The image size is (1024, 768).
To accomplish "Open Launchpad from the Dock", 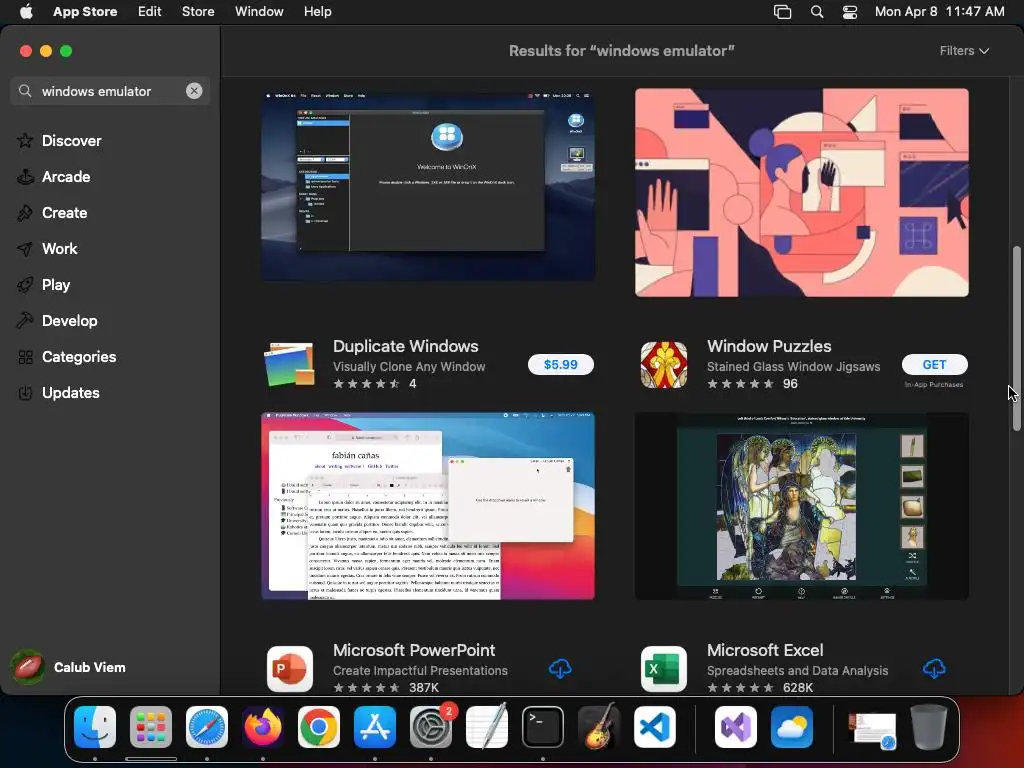I will point(151,727).
